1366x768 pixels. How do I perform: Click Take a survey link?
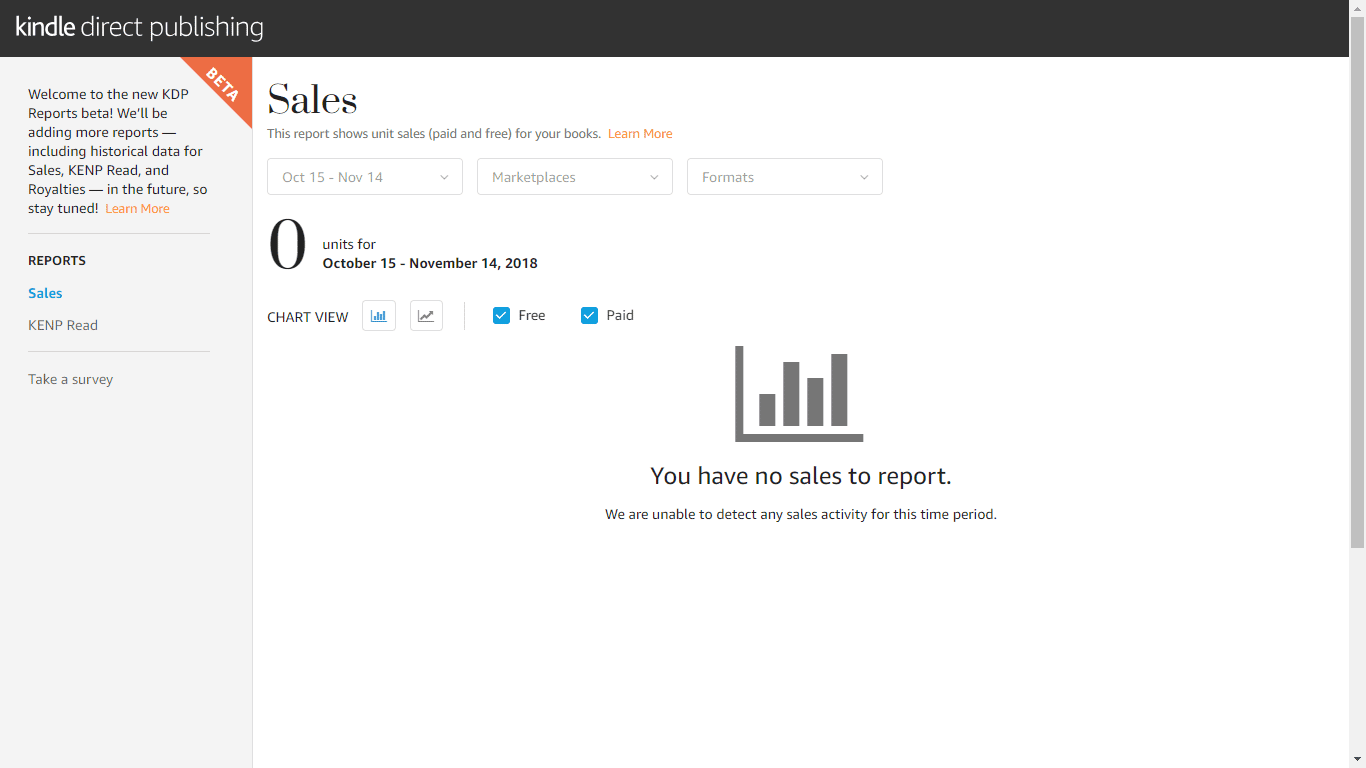point(70,379)
